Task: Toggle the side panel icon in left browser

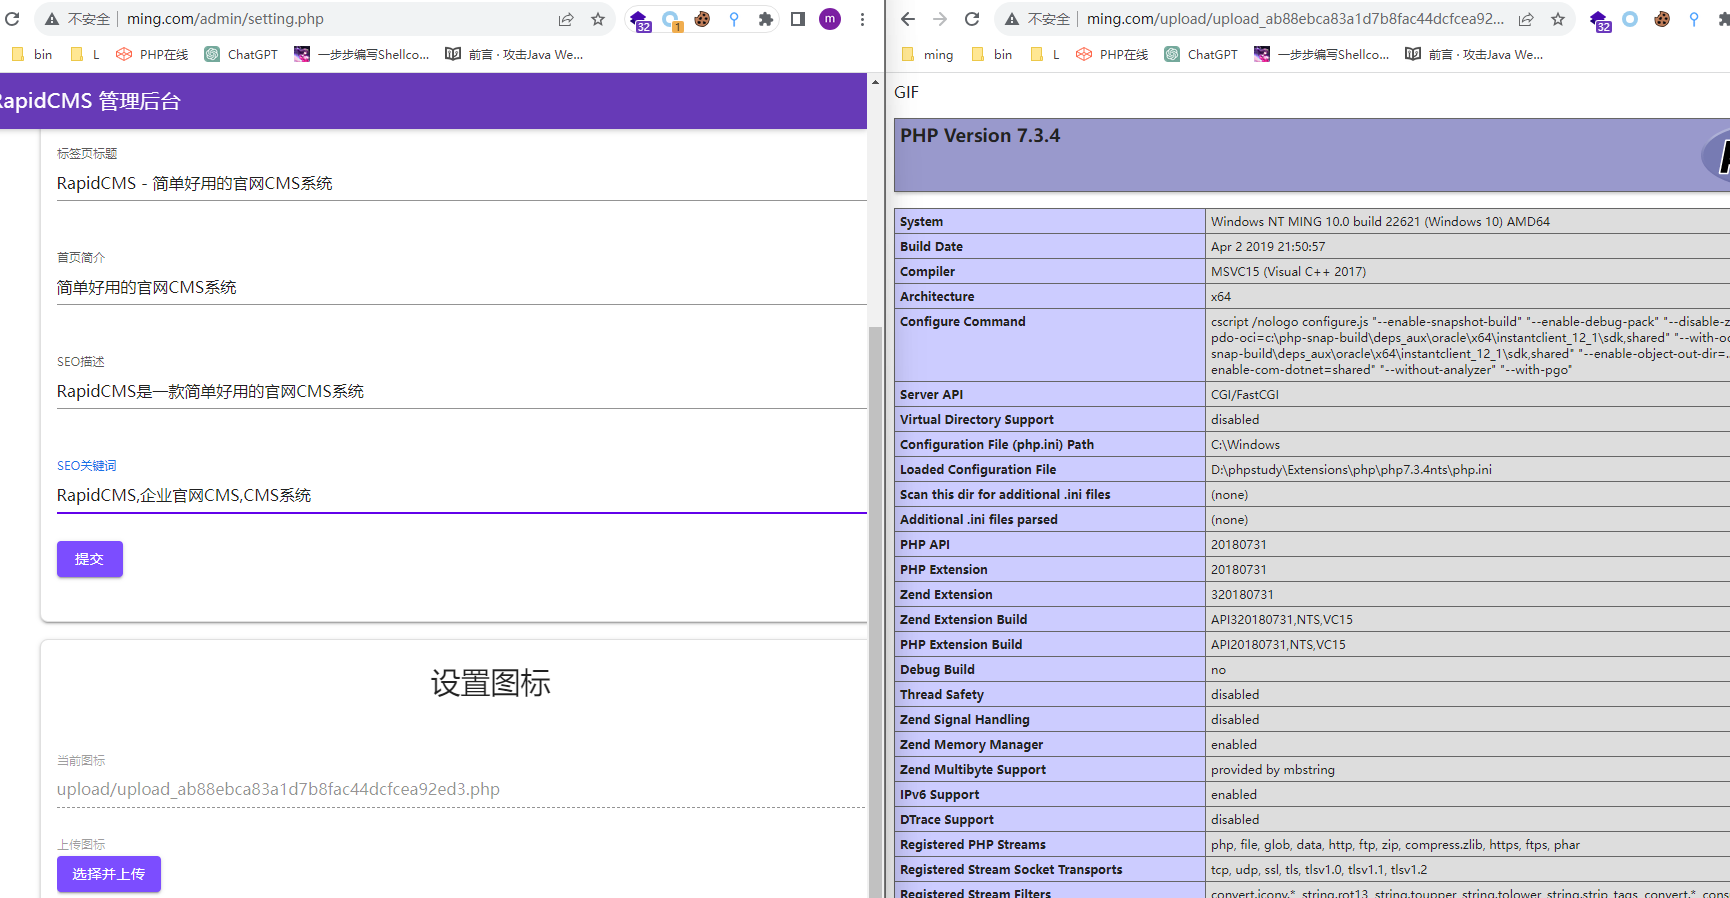Action: pos(798,19)
